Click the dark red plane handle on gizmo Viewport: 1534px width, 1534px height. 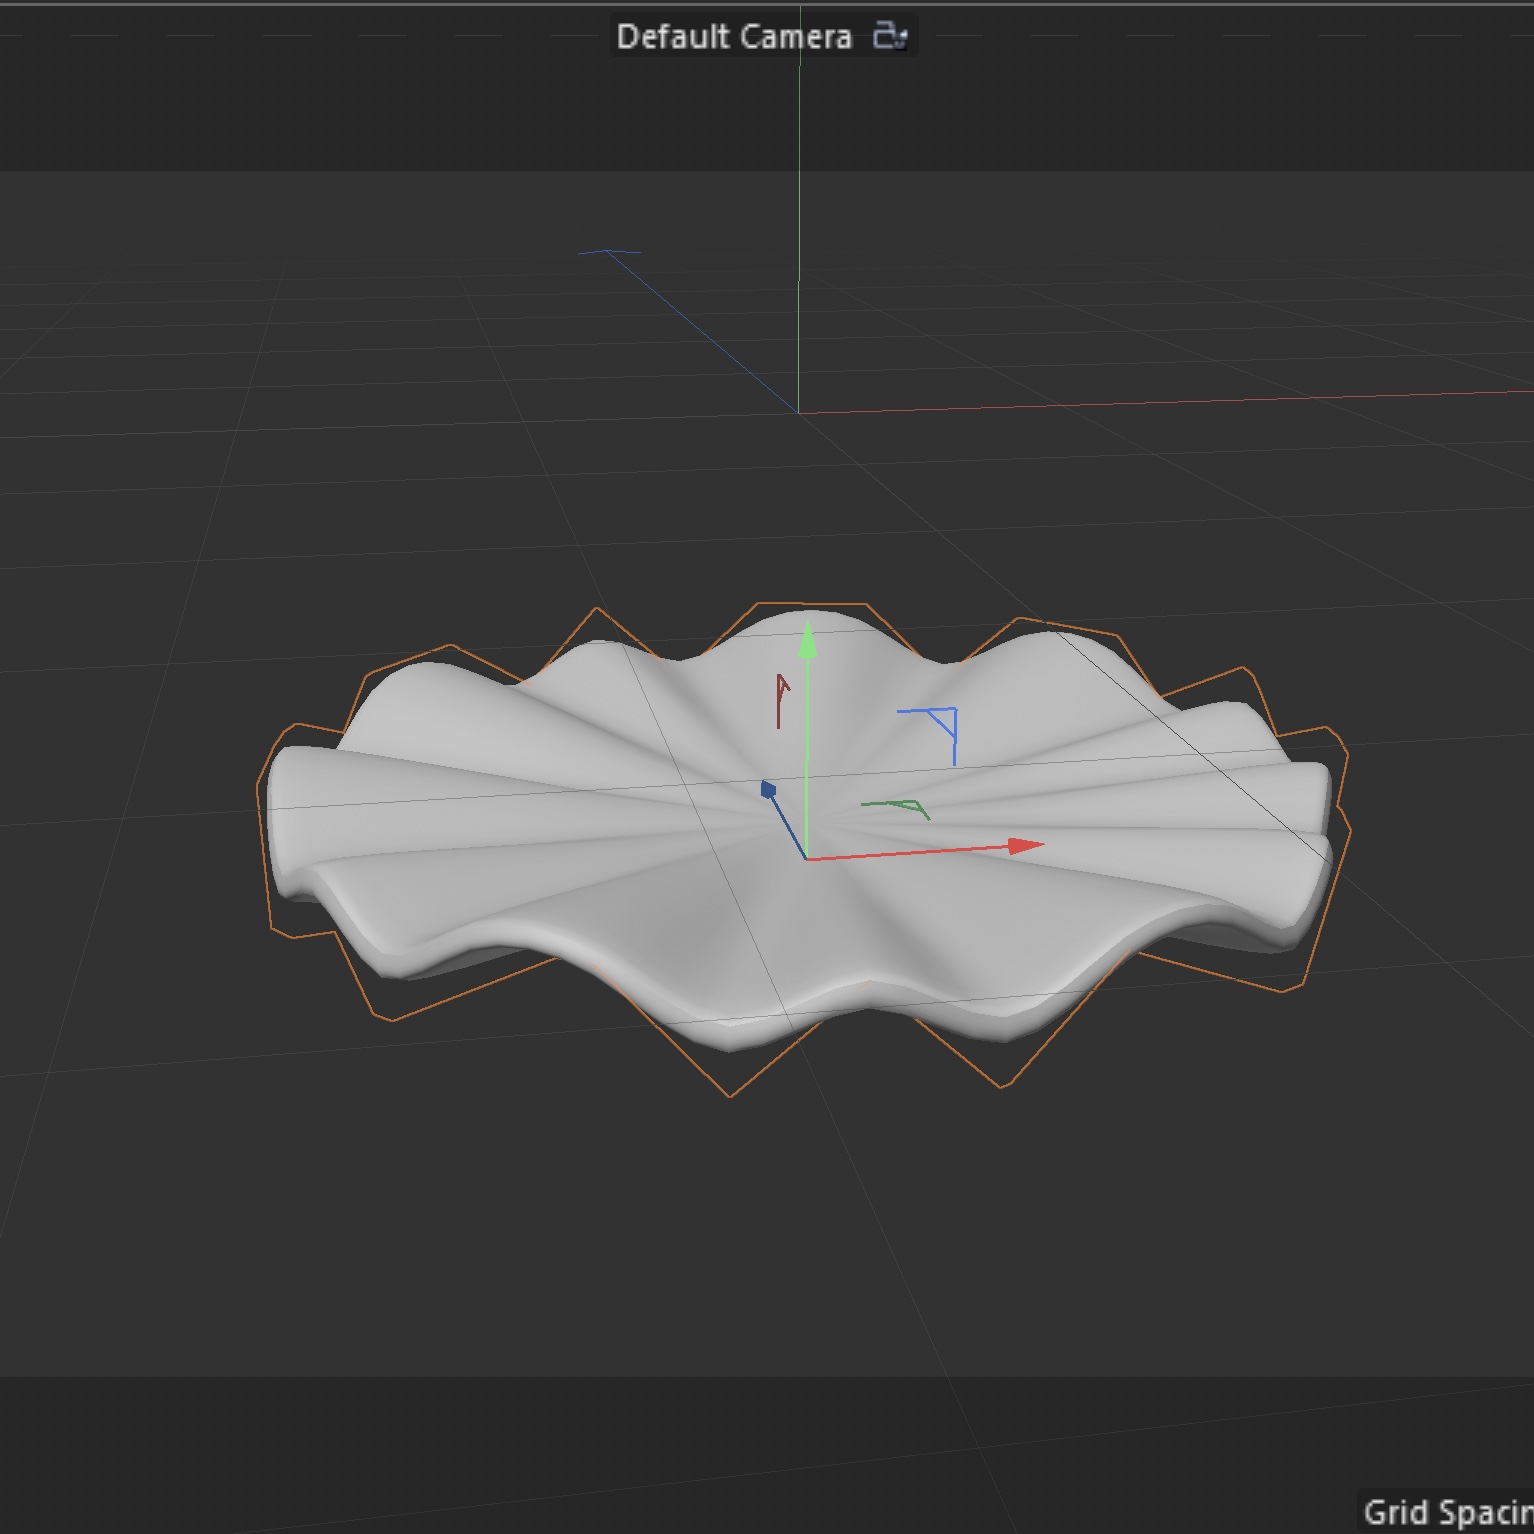pos(780,699)
